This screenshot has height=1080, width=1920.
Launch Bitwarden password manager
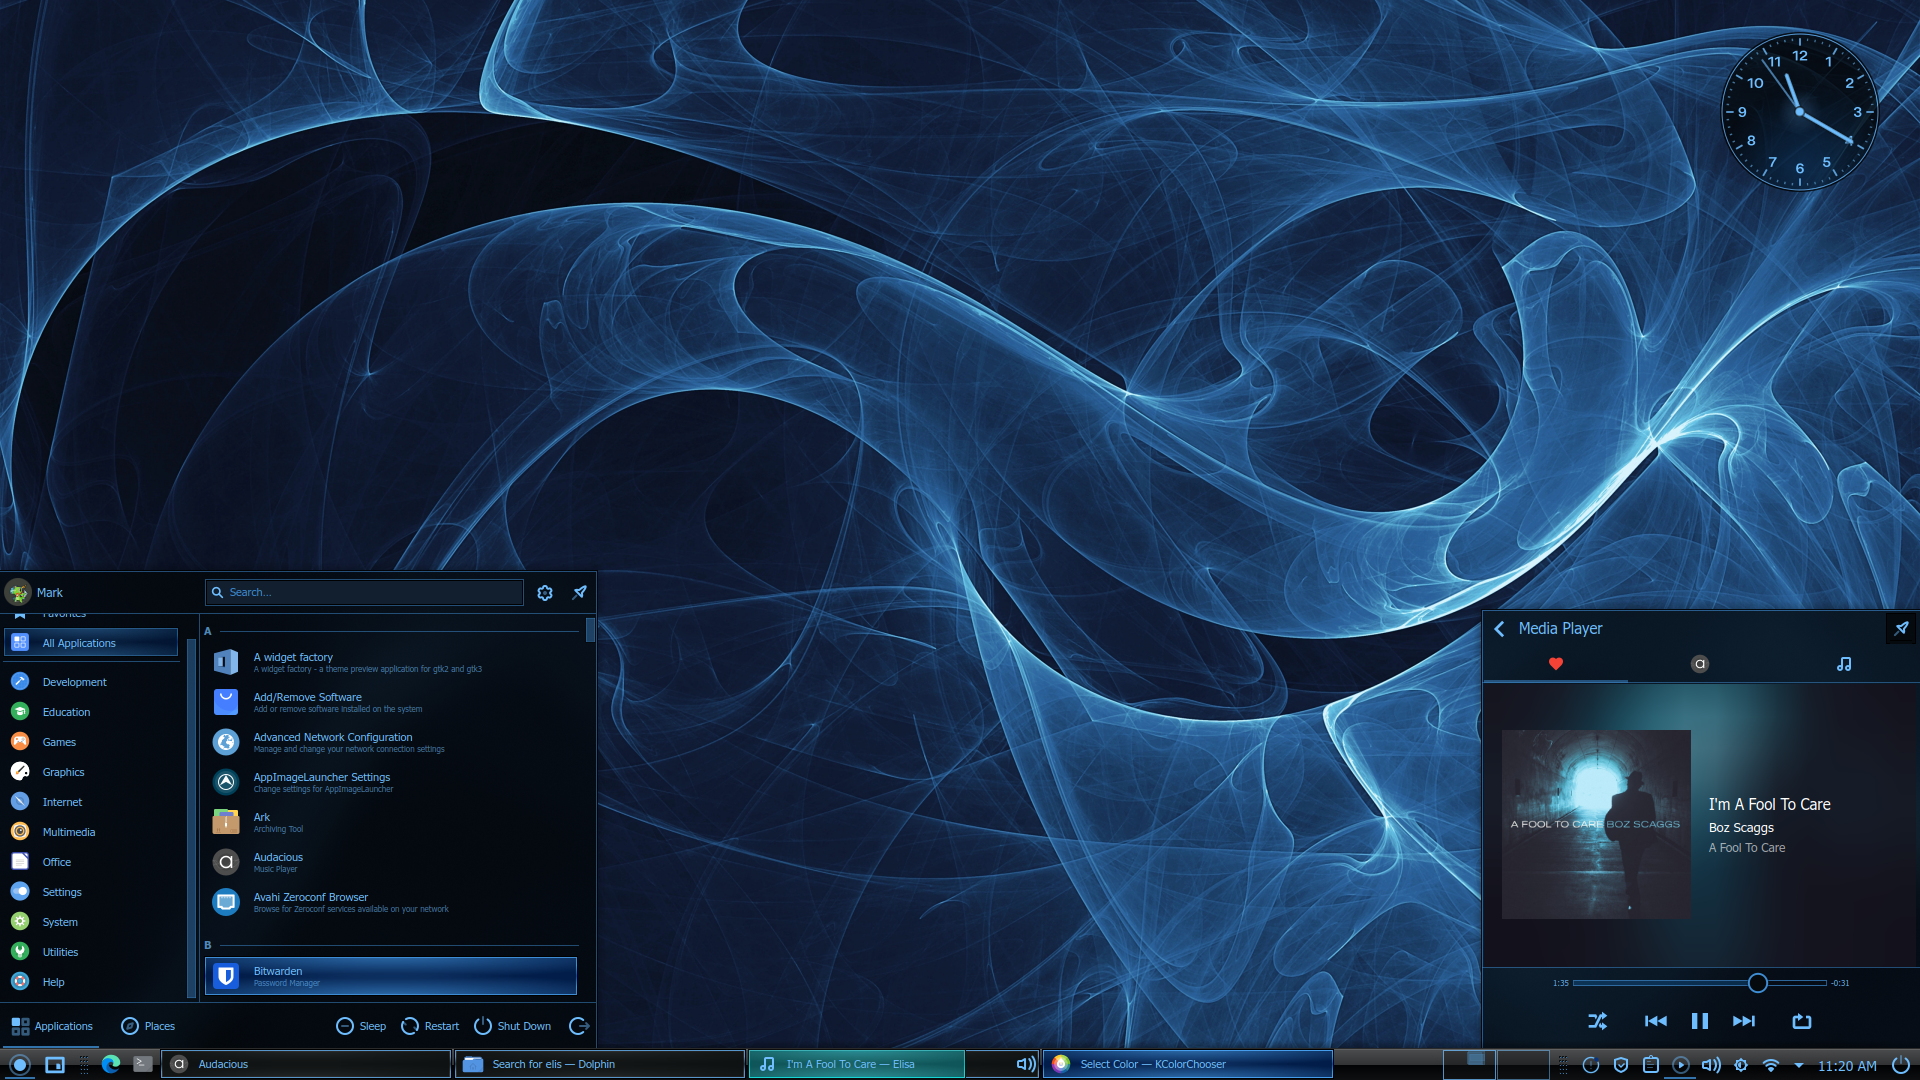(x=391, y=976)
